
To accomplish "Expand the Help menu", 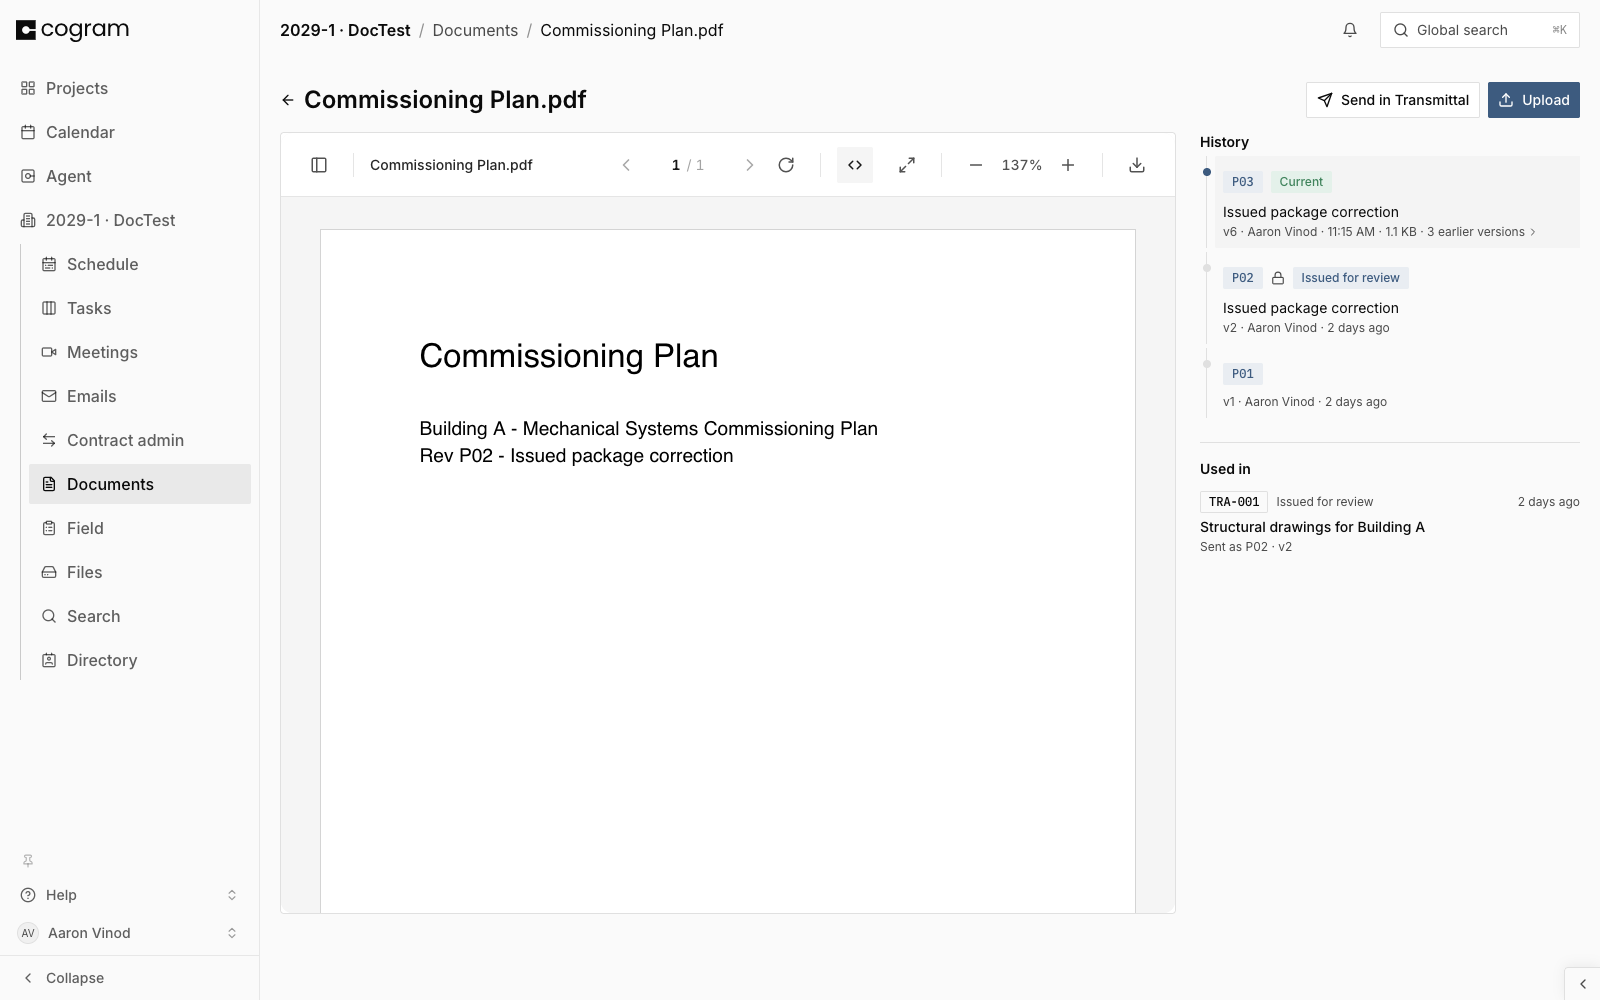I will [130, 895].
